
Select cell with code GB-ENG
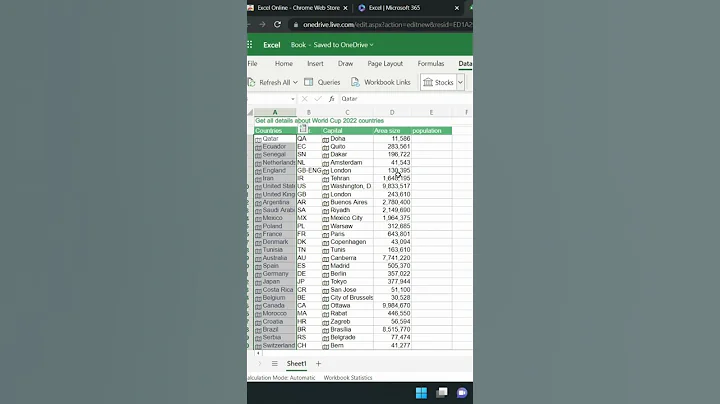[x=309, y=170]
